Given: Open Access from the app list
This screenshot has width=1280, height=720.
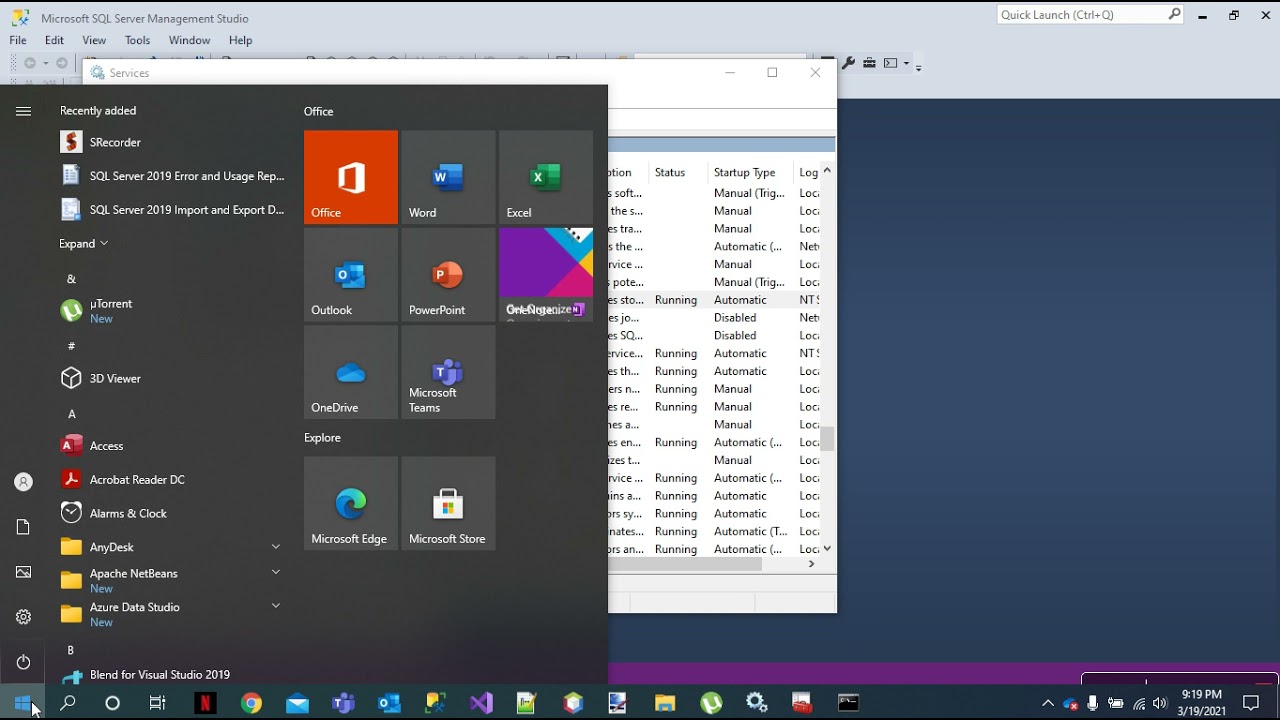Looking at the screenshot, I should click(x=173, y=446).
